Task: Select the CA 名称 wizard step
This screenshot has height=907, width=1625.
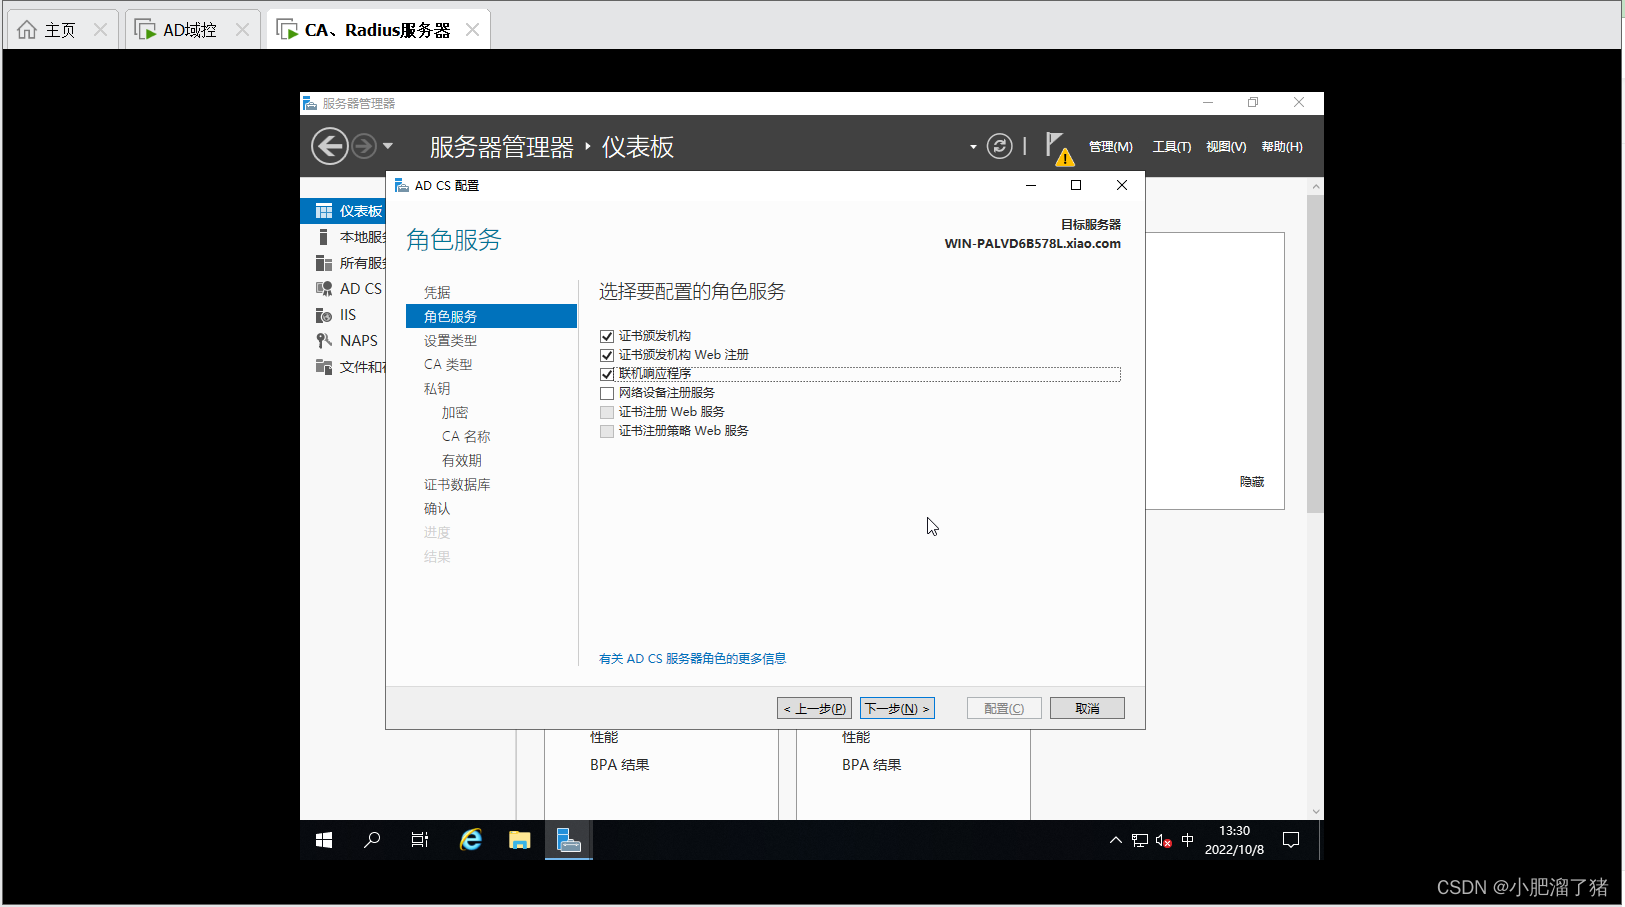Action: [466, 436]
